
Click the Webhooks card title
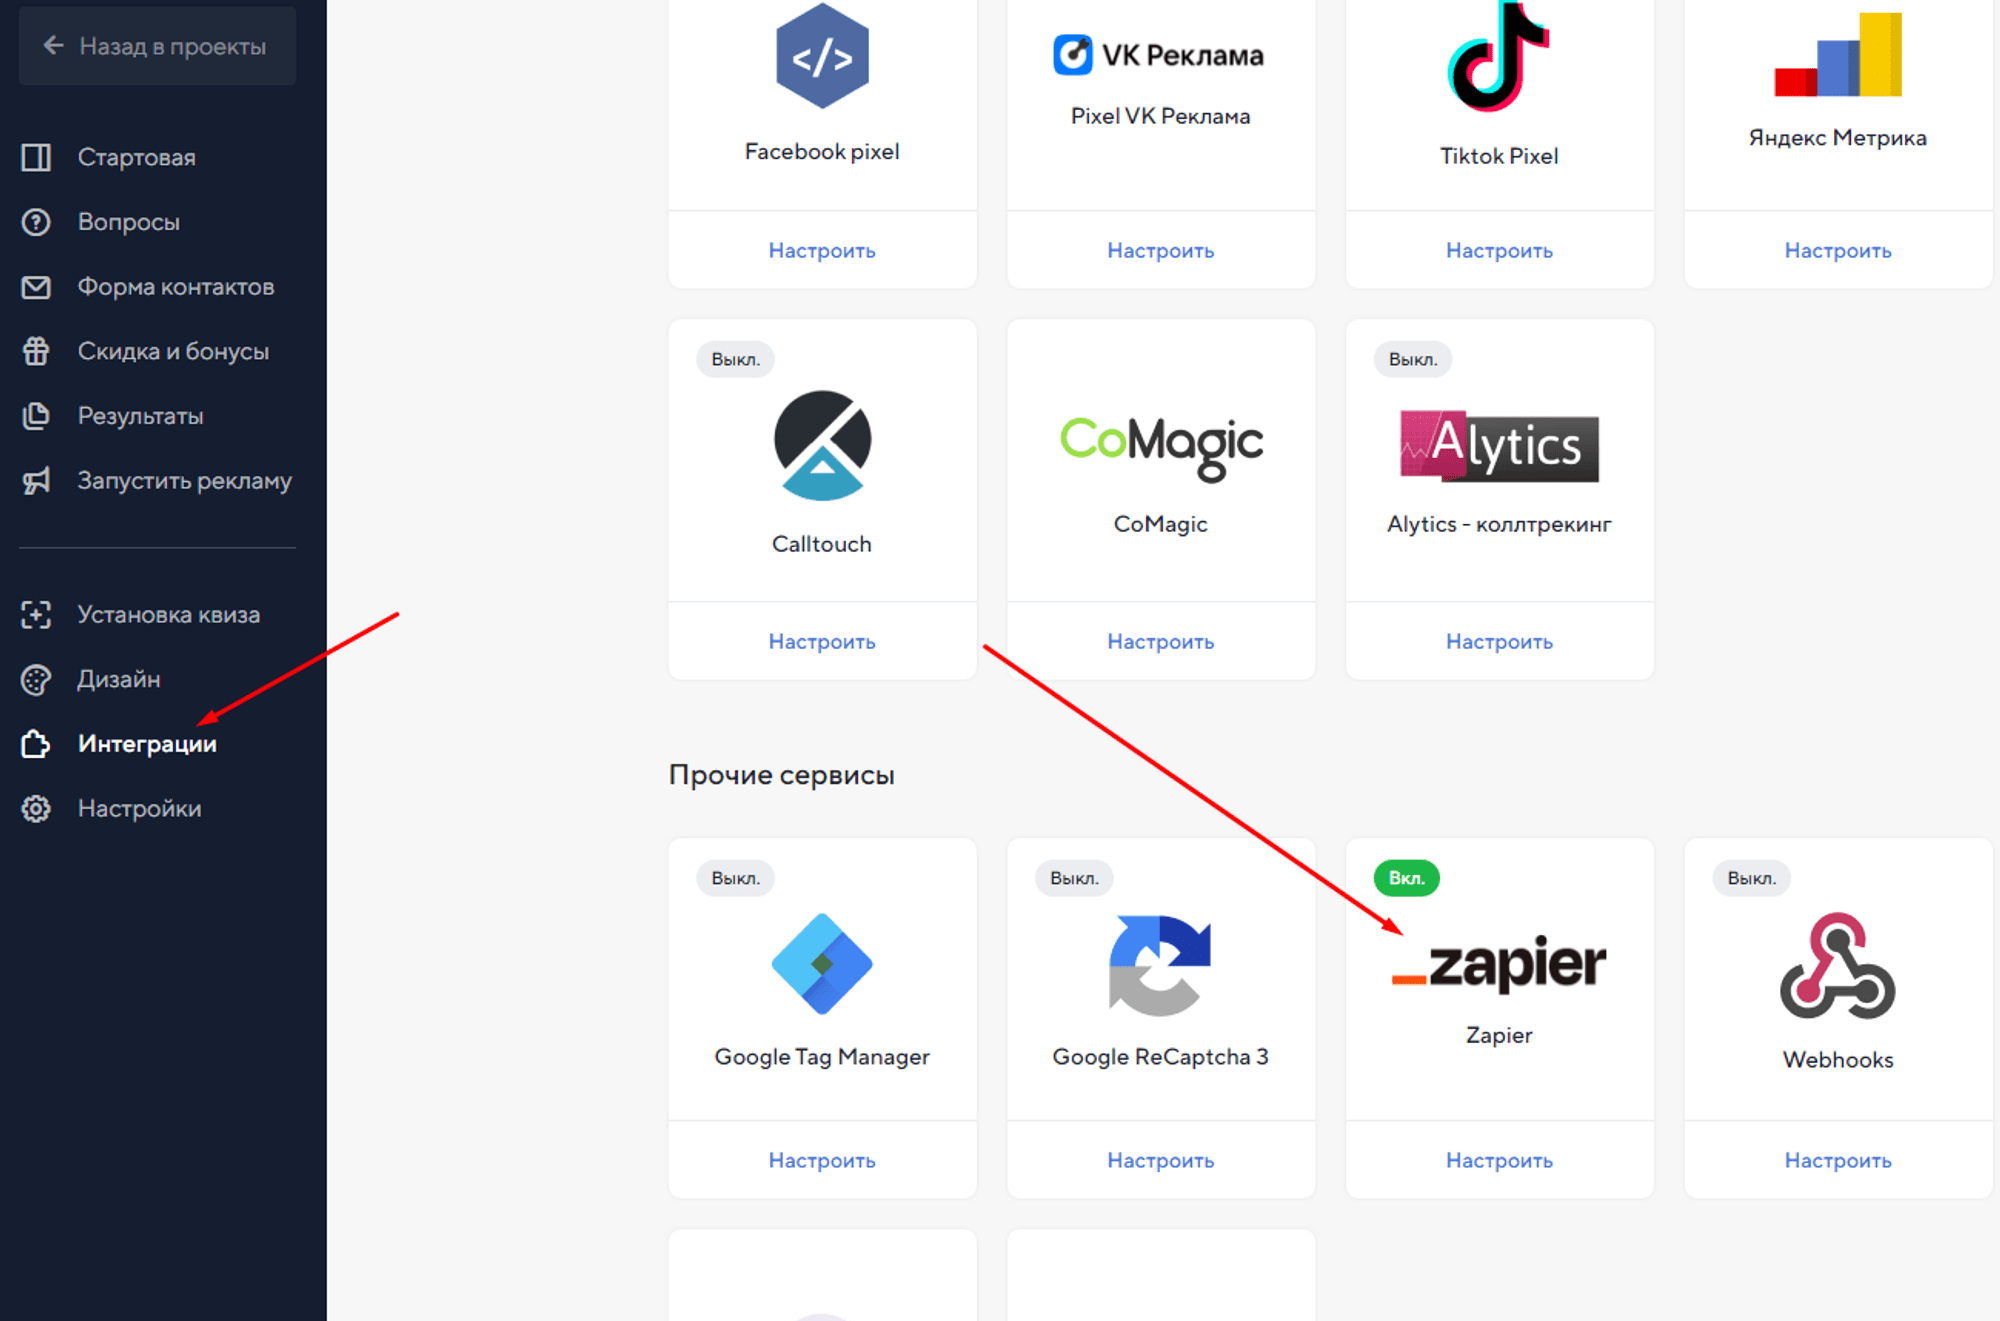click(1838, 1060)
